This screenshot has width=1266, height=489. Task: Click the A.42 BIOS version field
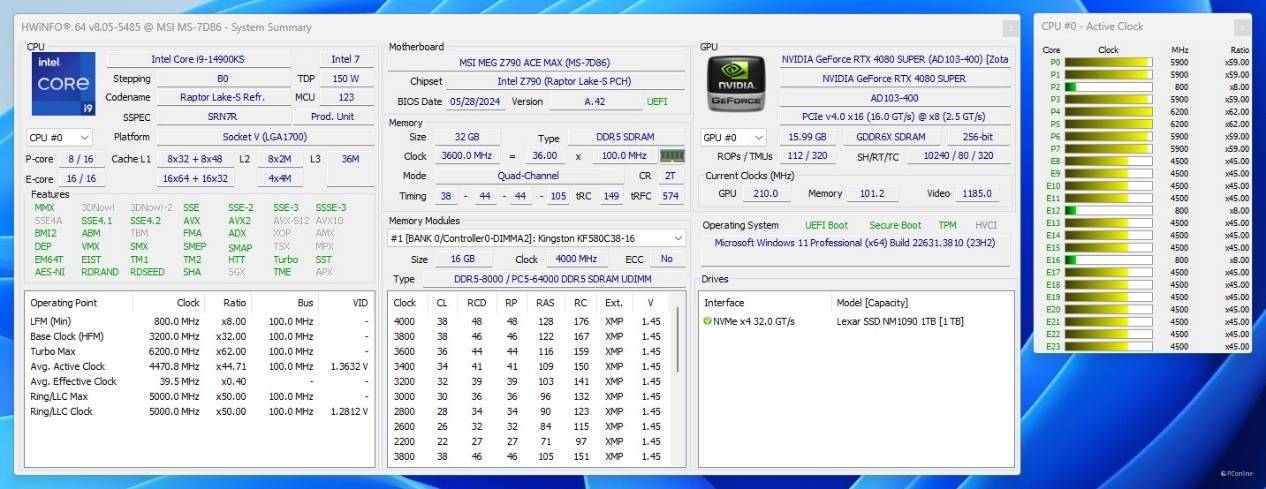tap(594, 101)
